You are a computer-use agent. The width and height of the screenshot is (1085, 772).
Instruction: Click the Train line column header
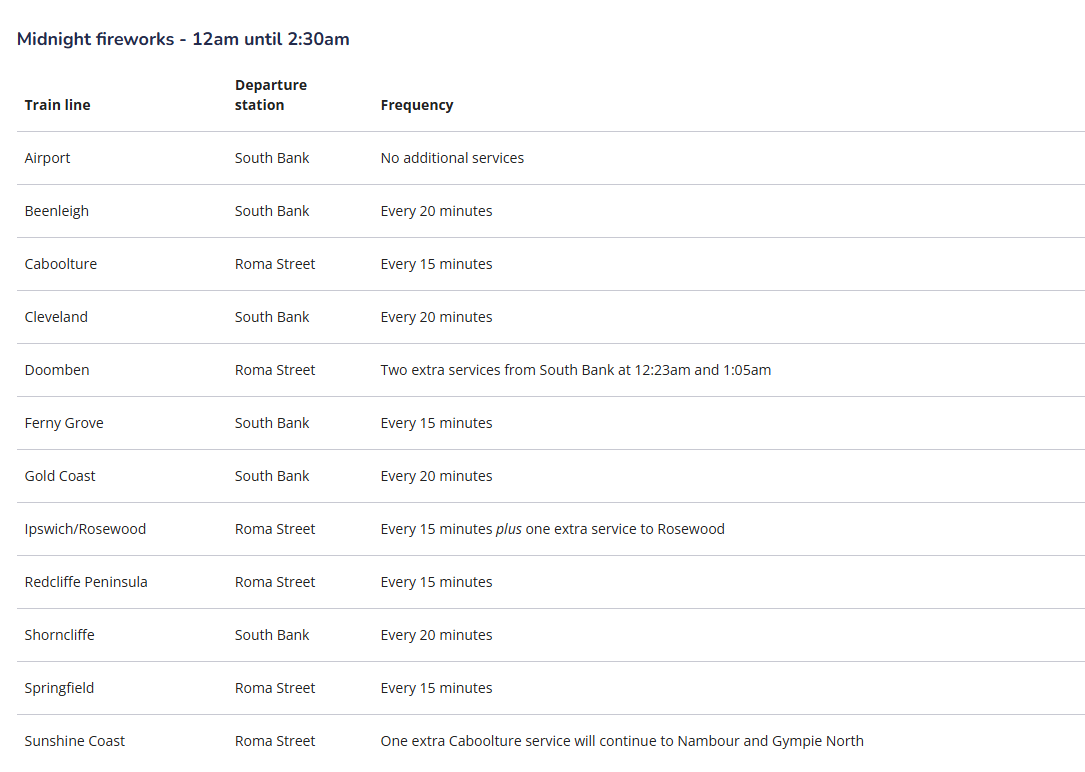click(57, 105)
